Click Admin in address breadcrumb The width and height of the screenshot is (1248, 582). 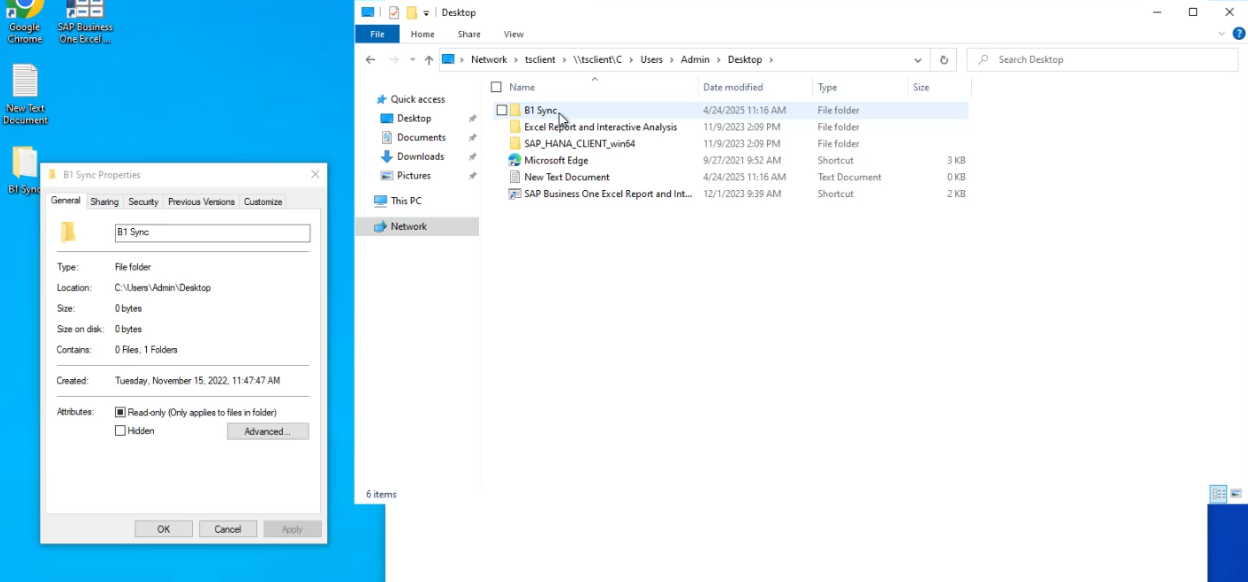(695, 60)
